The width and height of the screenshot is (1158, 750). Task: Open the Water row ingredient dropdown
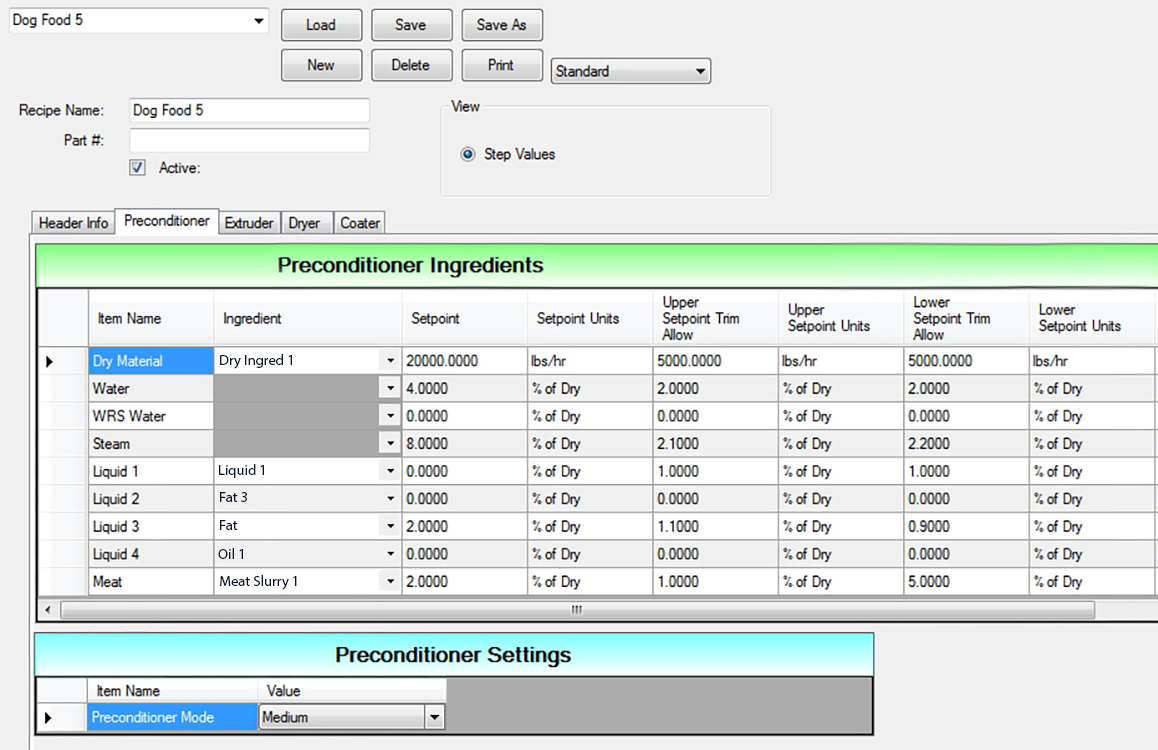pos(390,388)
